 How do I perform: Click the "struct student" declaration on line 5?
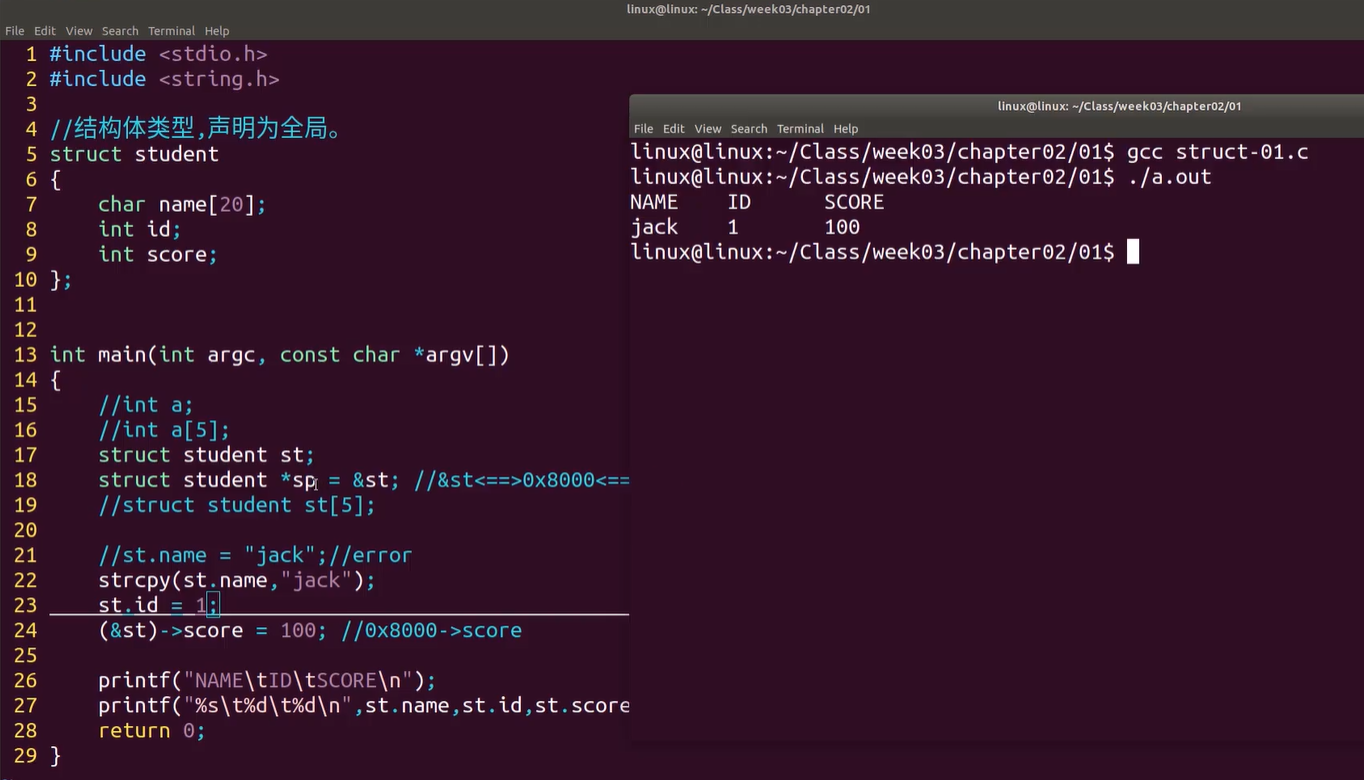pyautogui.click(x=134, y=154)
